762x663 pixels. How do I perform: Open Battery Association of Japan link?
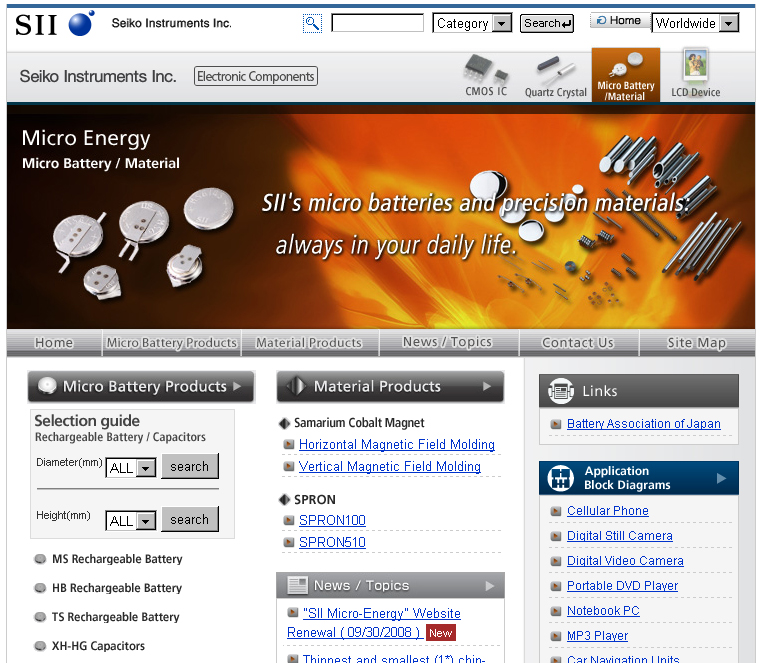tap(643, 423)
